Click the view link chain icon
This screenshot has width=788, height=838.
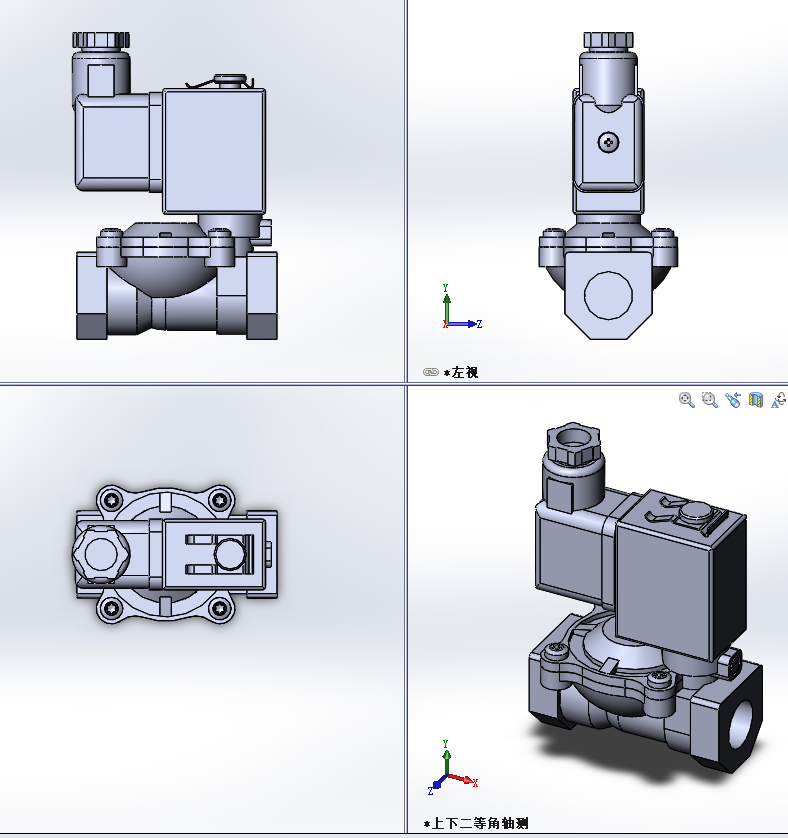coord(431,372)
